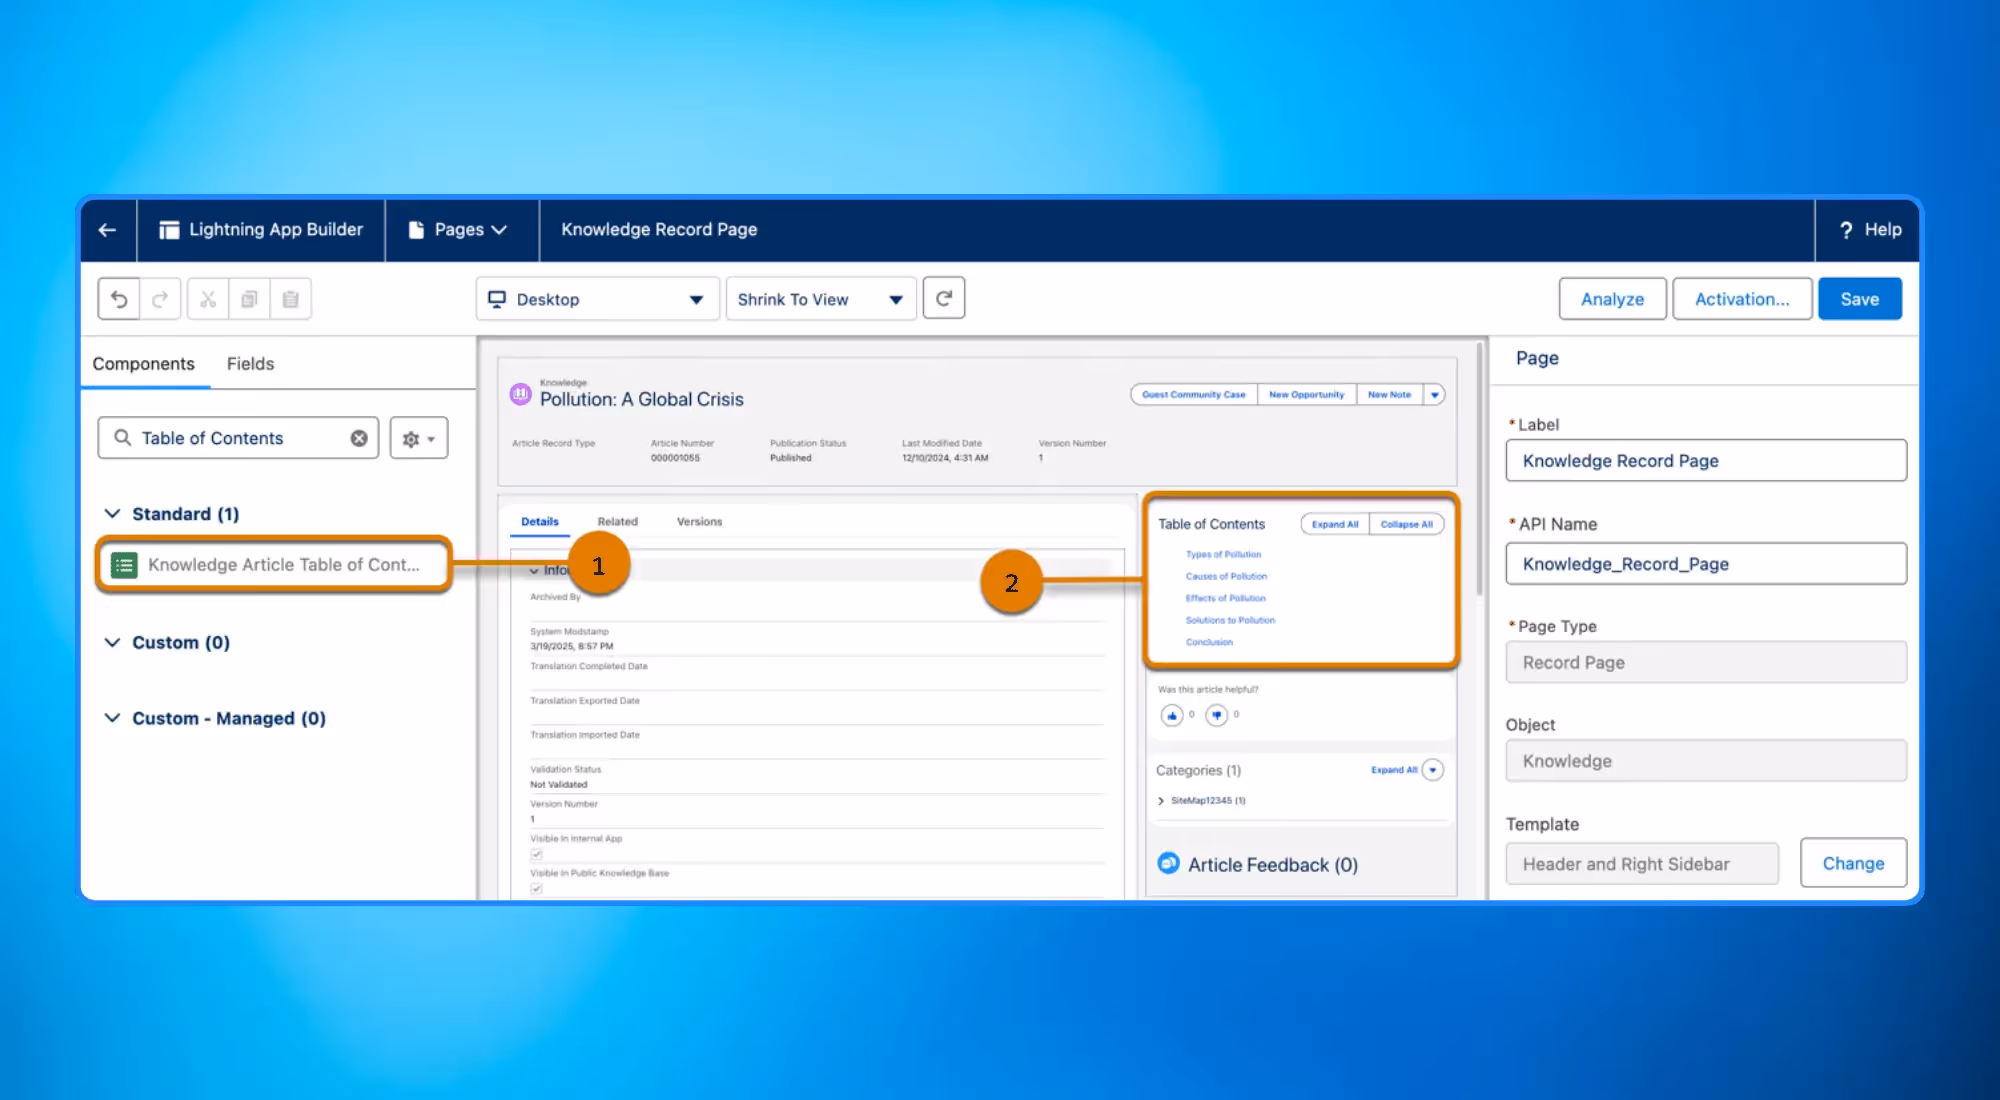The height and width of the screenshot is (1100, 2000).
Task: Toggle Visible In Internal App checkbox
Action: coord(537,855)
